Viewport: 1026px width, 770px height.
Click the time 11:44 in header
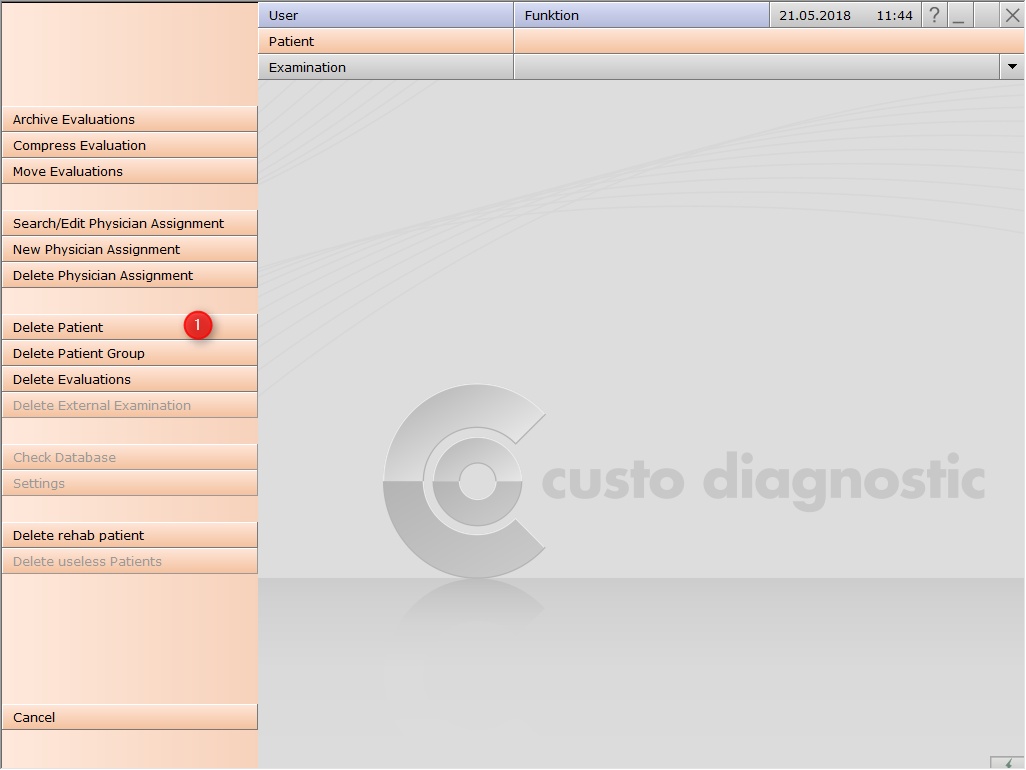[x=894, y=16]
